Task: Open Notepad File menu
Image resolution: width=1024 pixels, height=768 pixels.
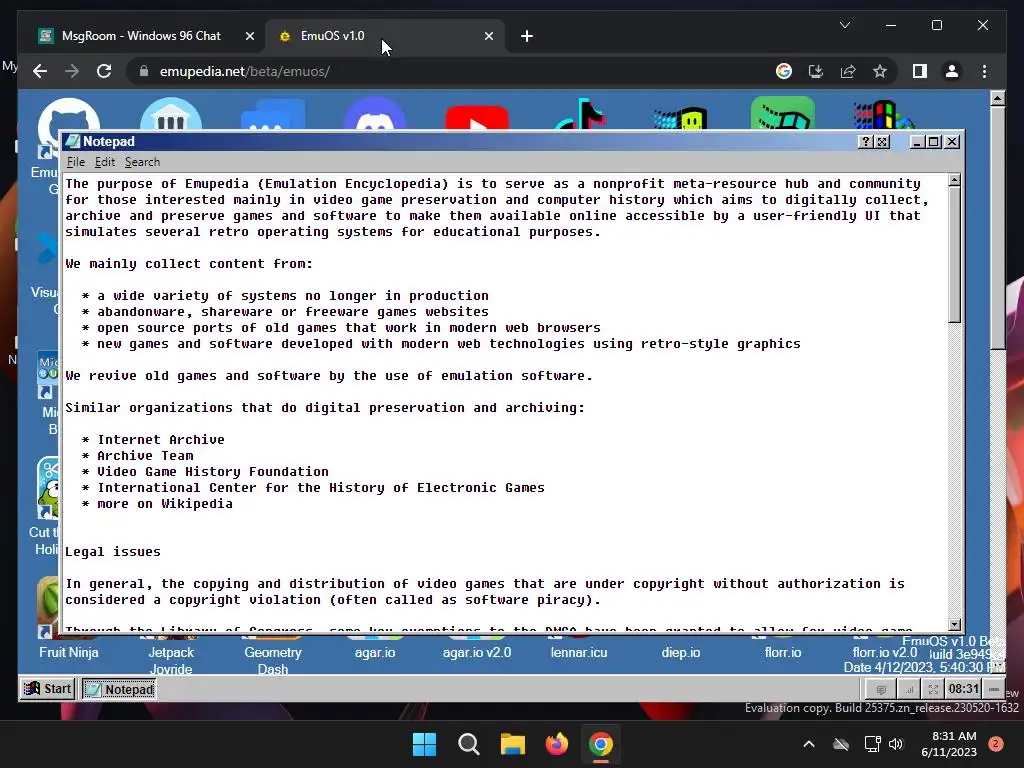Action: [76, 162]
